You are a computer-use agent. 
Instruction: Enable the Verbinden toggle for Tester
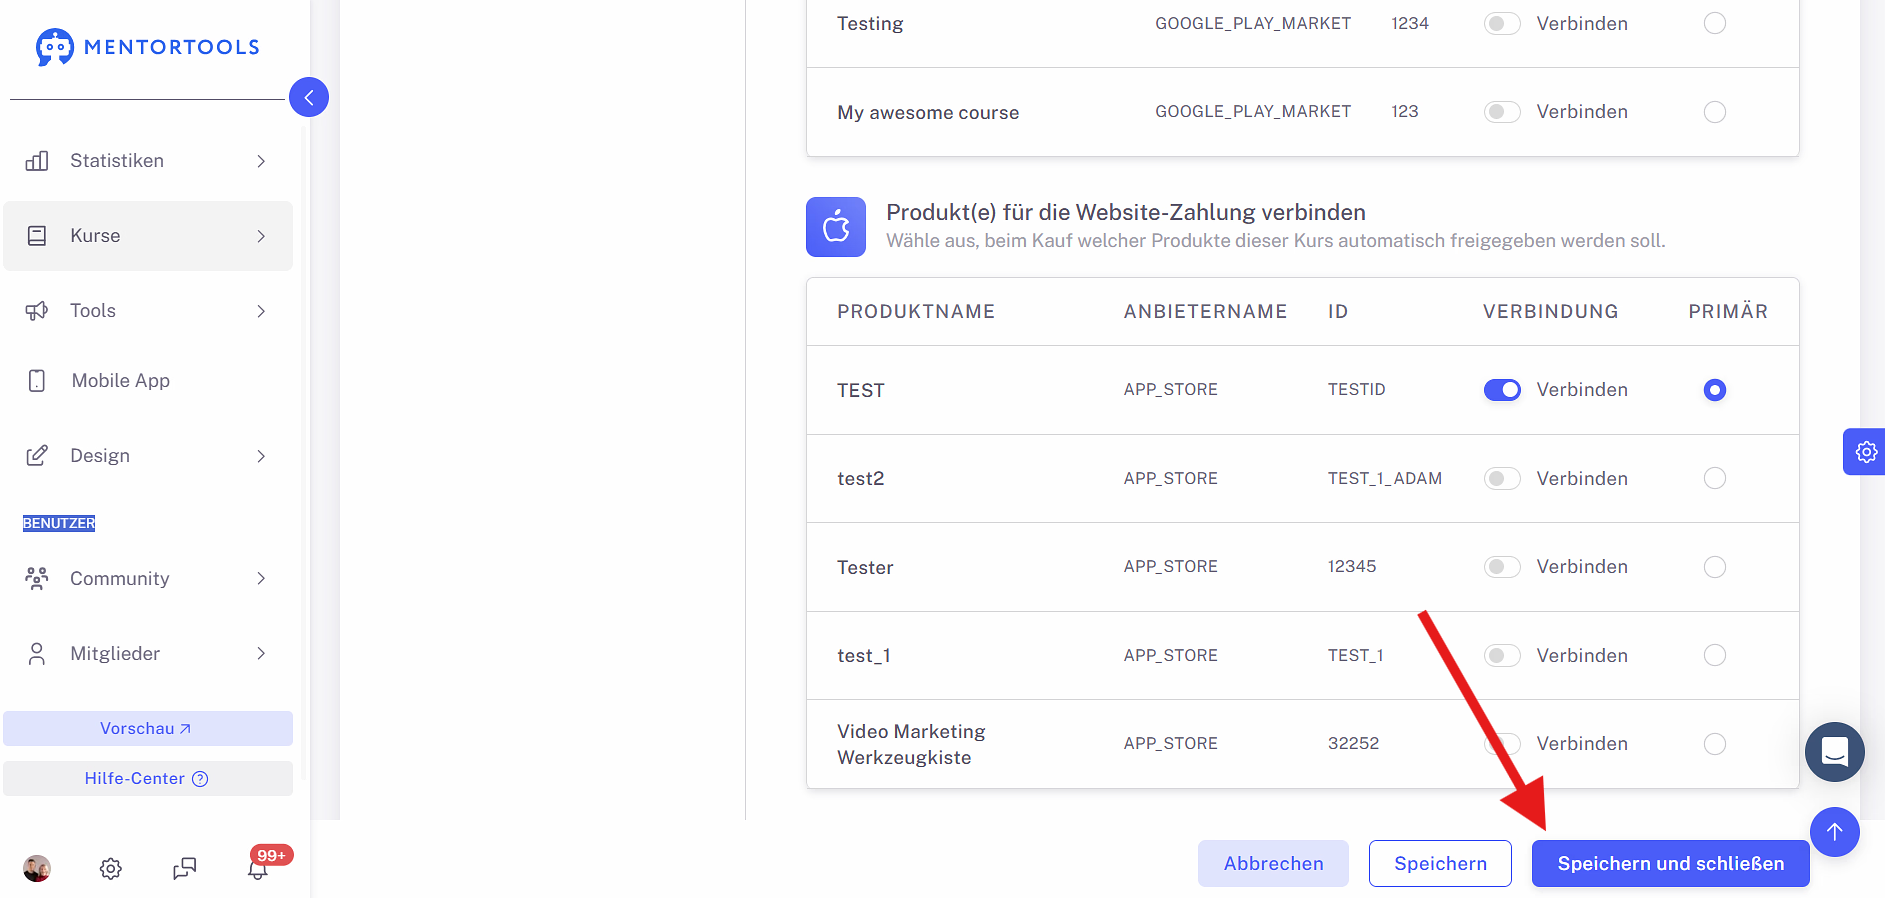pos(1502,567)
